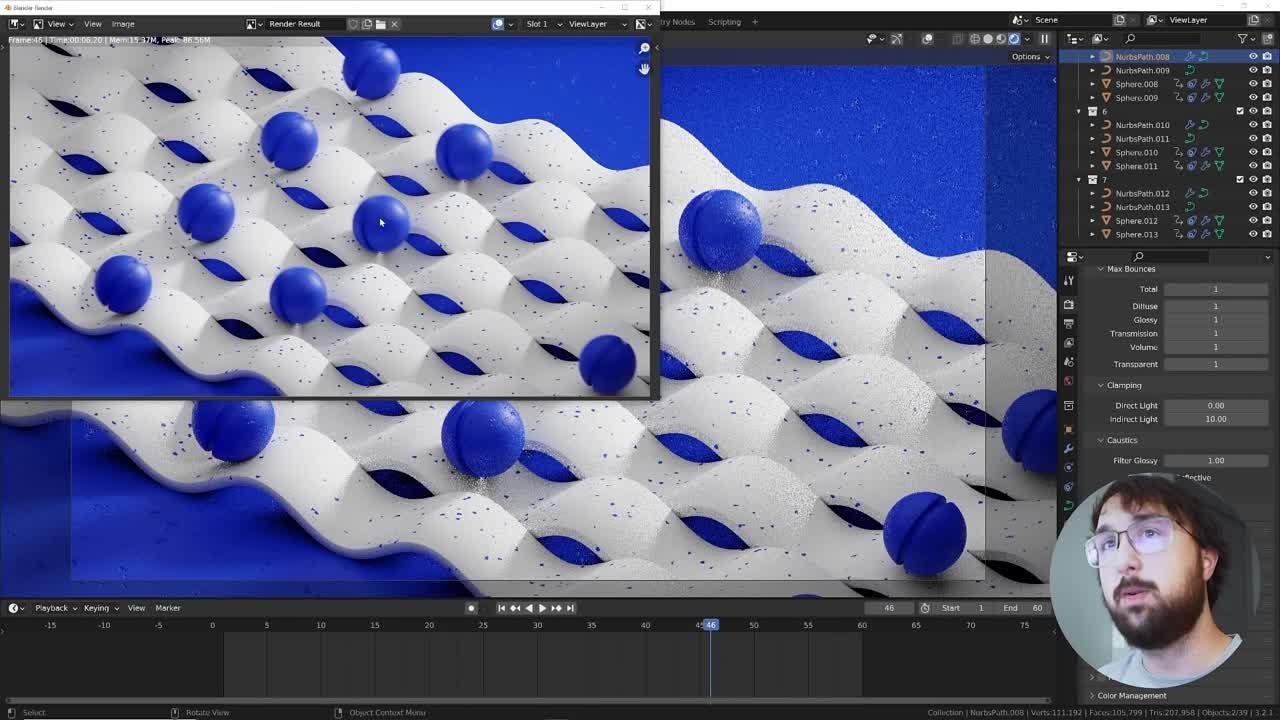
Task: Click the Render properties tab icon
Action: (1068, 304)
